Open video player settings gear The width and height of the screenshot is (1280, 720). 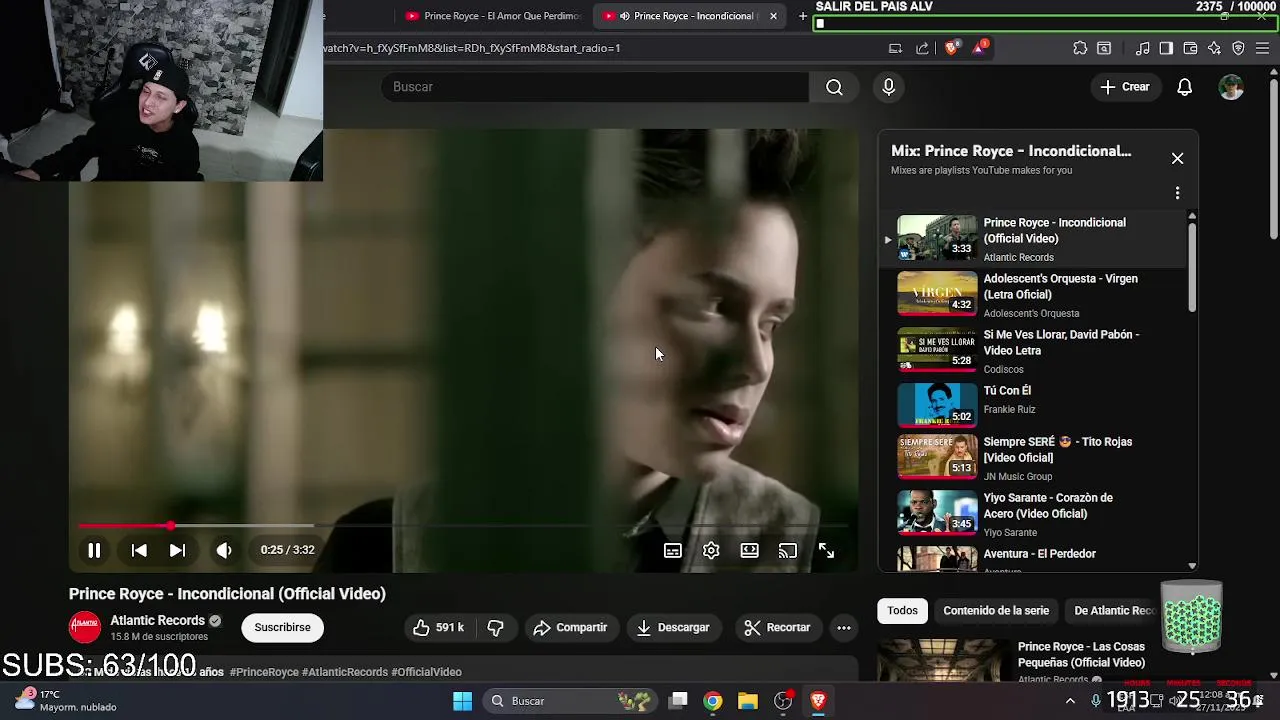[711, 550]
